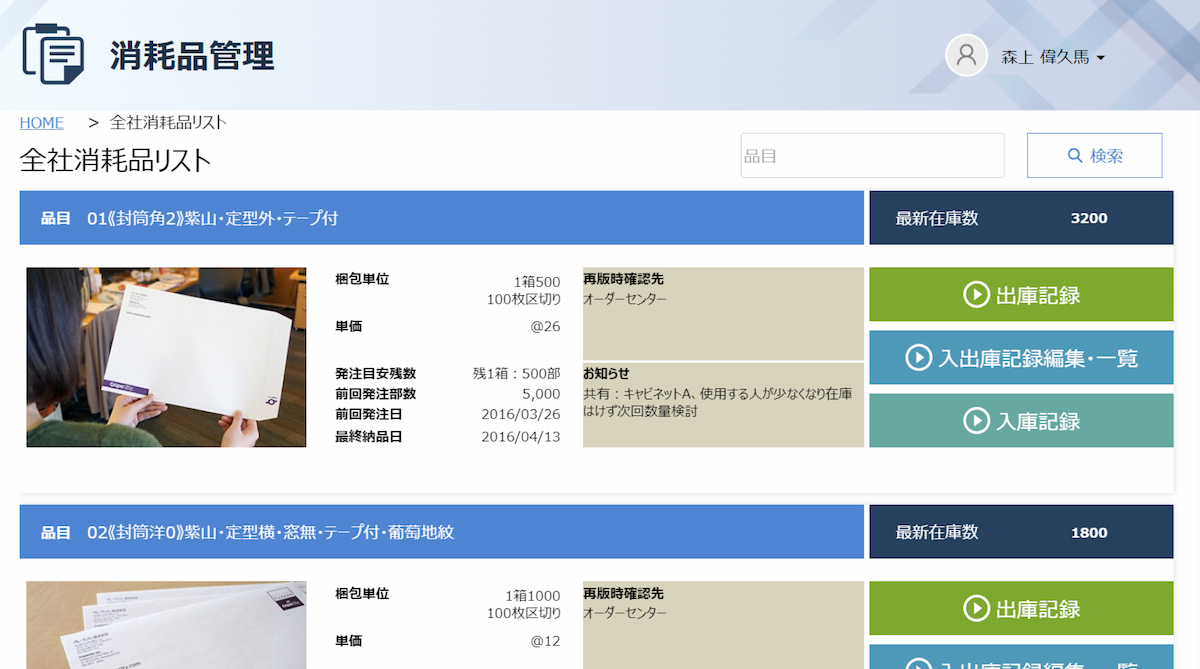Click the magnifier icon inside the 検索 button
Screen dimensions: 1200x669
point(1074,155)
